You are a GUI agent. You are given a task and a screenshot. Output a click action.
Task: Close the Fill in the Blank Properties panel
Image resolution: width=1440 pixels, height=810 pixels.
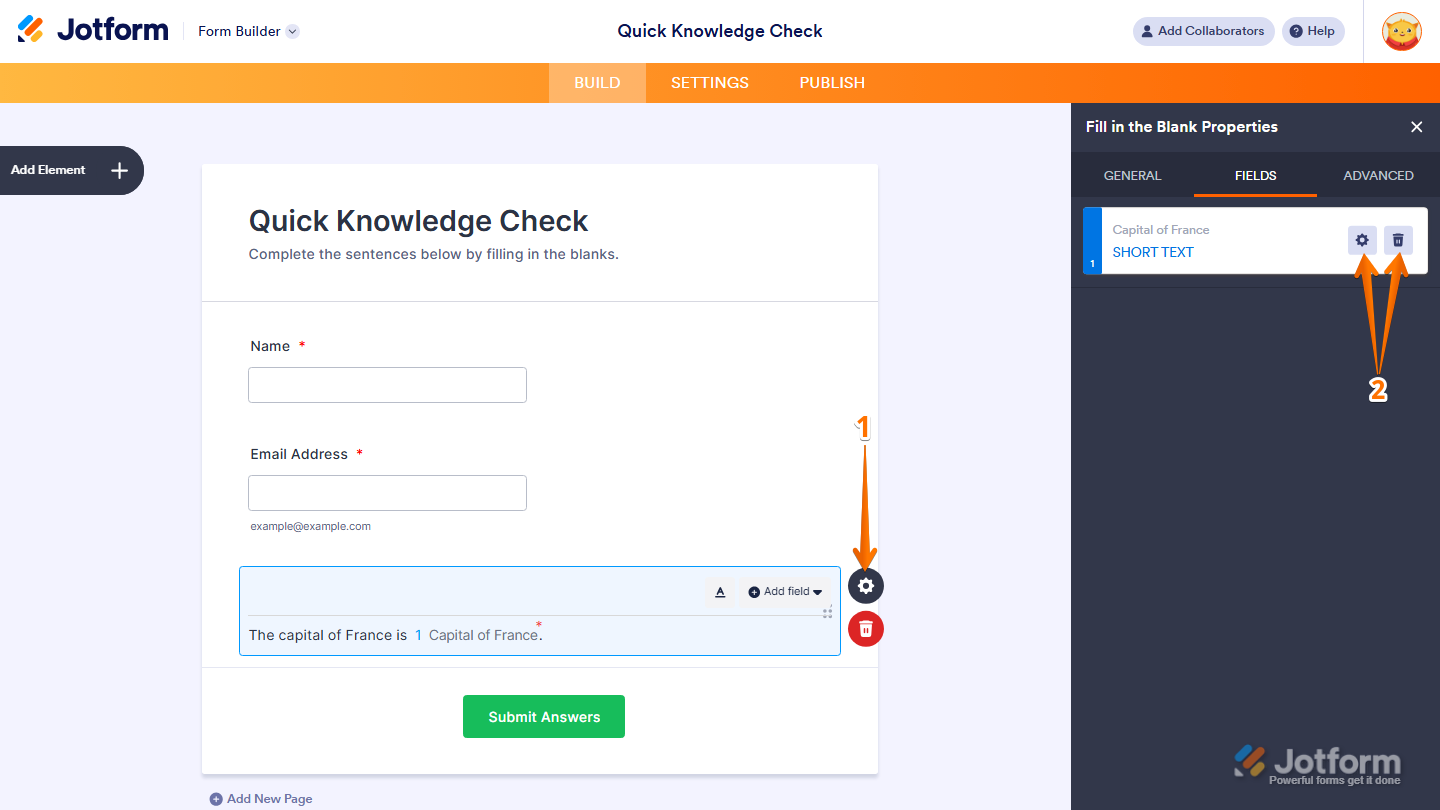click(1416, 127)
